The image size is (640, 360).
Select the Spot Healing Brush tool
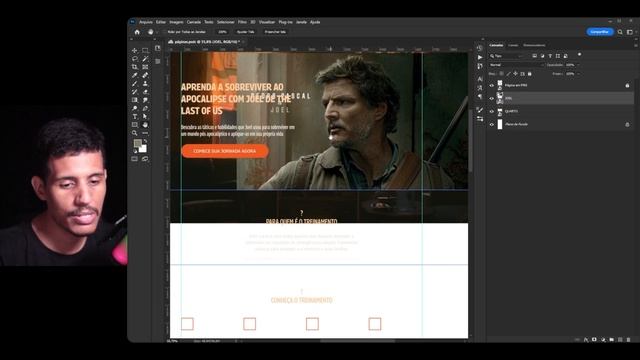145,75
